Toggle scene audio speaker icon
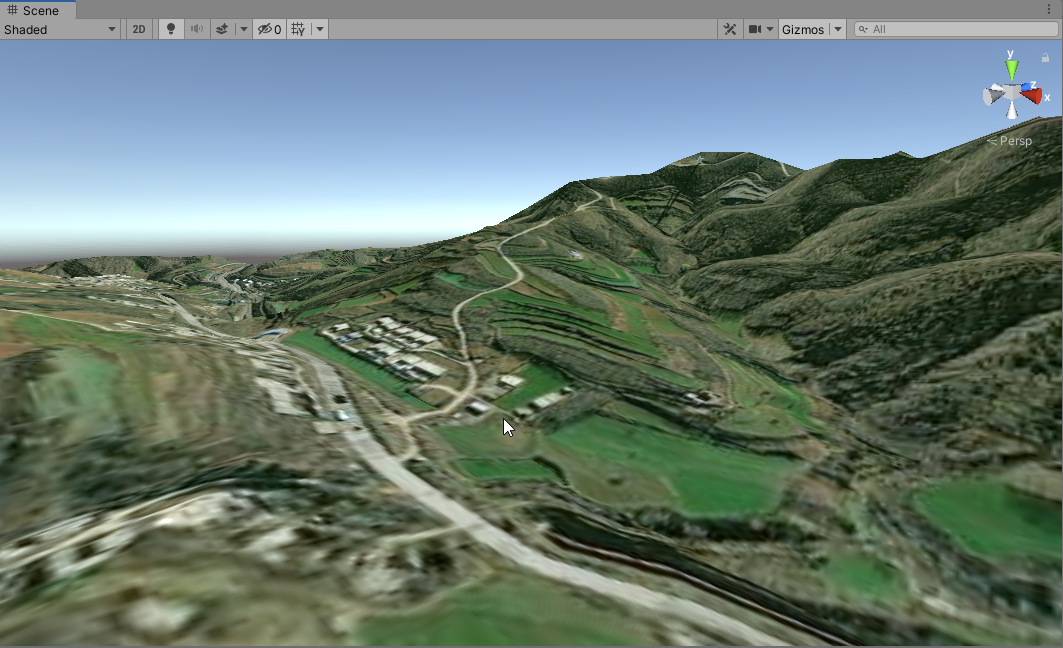The image size is (1063, 648). (x=197, y=29)
